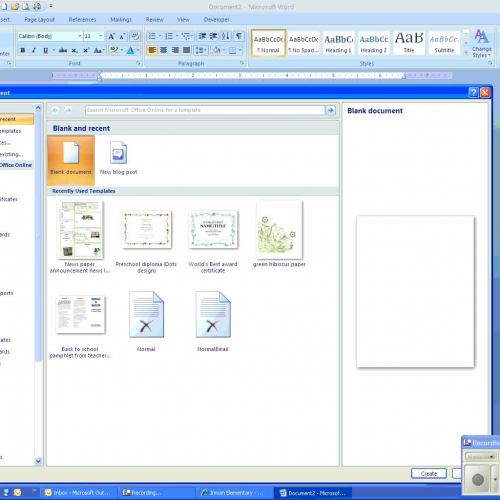Open the Menu dropdown in Recording window

click(x=480, y=457)
